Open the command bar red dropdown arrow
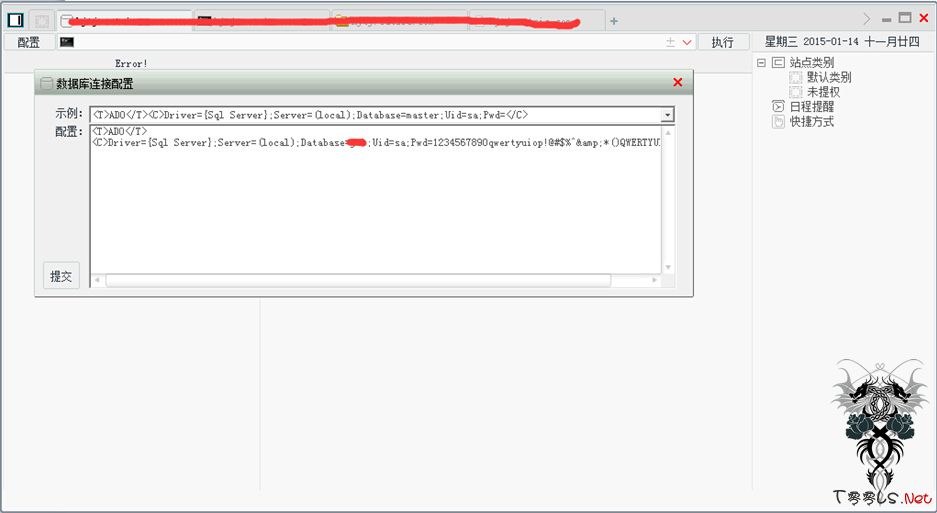This screenshot has height=513, width=937. [x=687, y=42]
